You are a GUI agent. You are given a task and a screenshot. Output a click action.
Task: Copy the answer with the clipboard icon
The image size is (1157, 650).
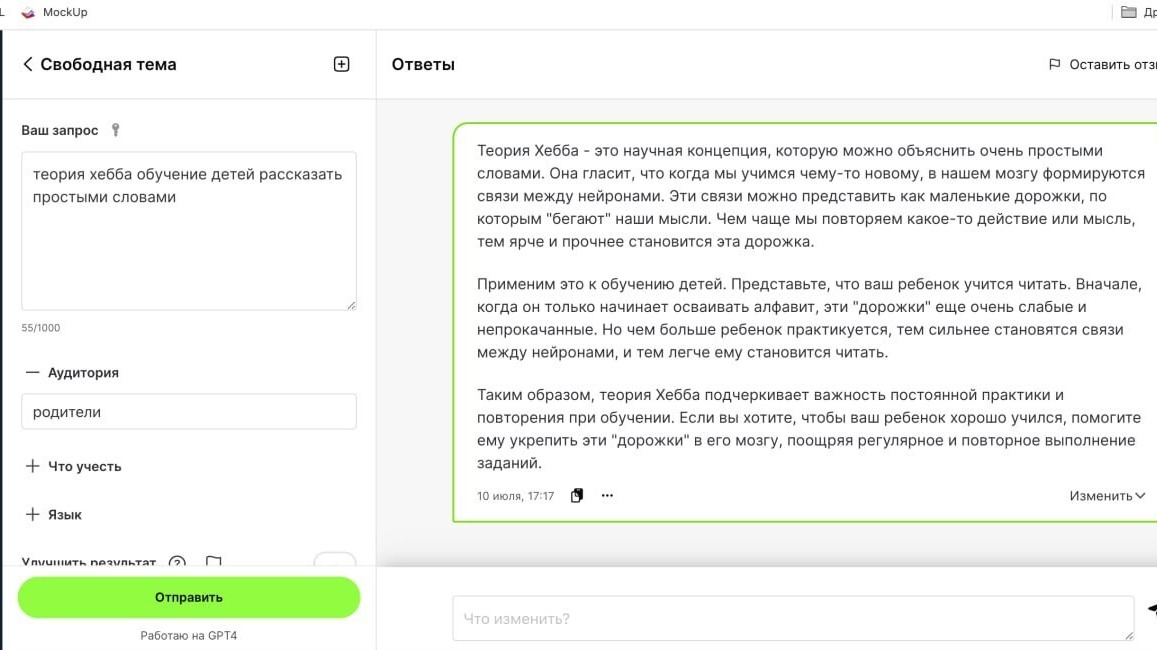point(576,496)
